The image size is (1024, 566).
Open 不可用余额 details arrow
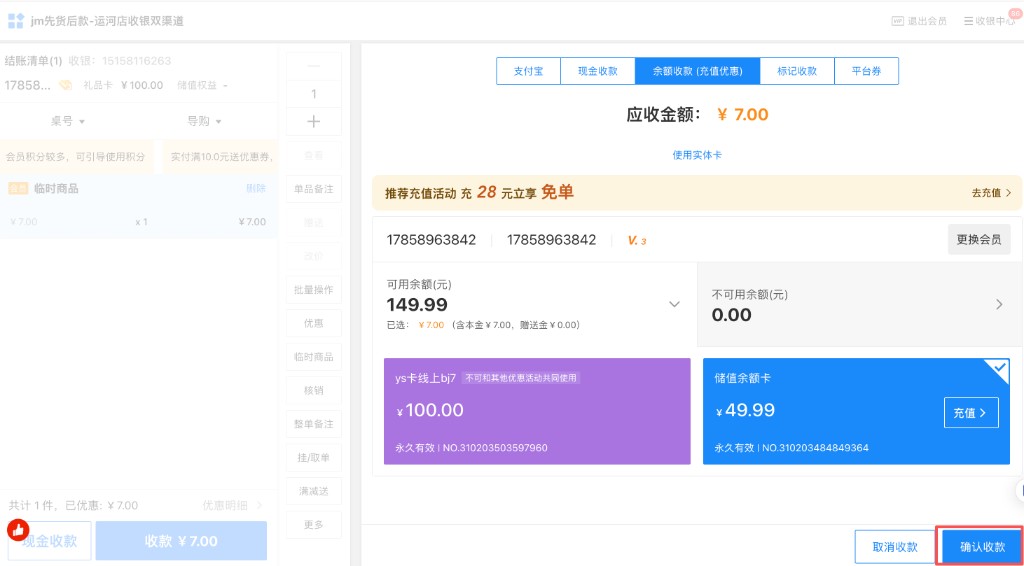pyautogui.click(x=999, y=304)
